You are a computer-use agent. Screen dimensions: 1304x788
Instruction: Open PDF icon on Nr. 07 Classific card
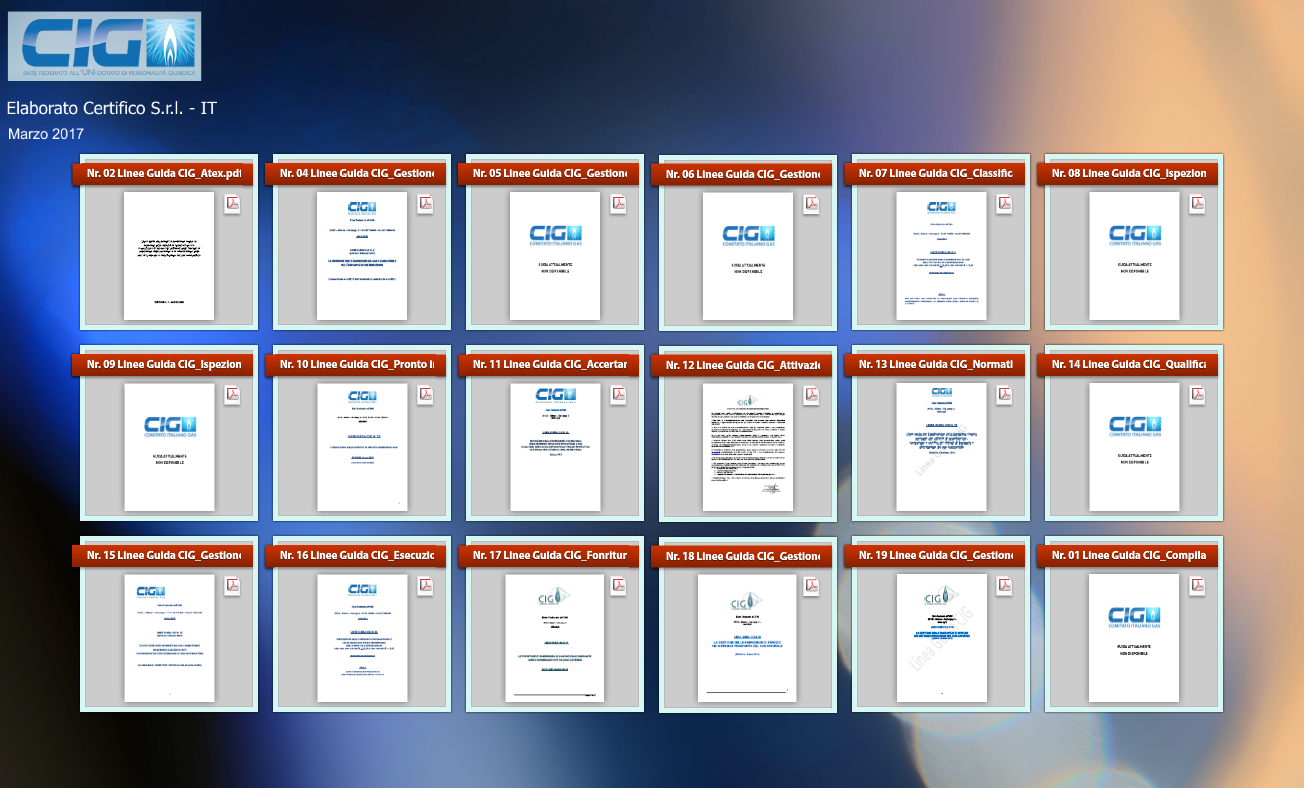[x=1004, y=204]
